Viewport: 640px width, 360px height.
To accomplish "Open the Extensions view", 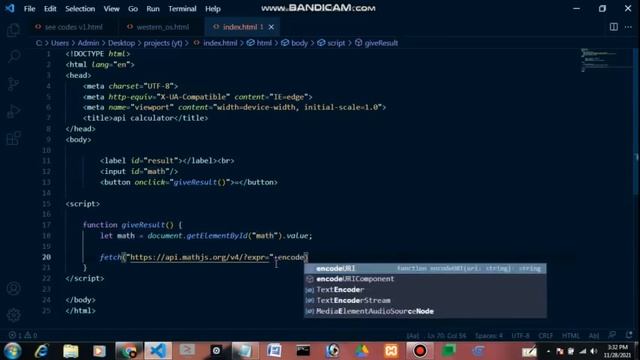I will (13, 138).
